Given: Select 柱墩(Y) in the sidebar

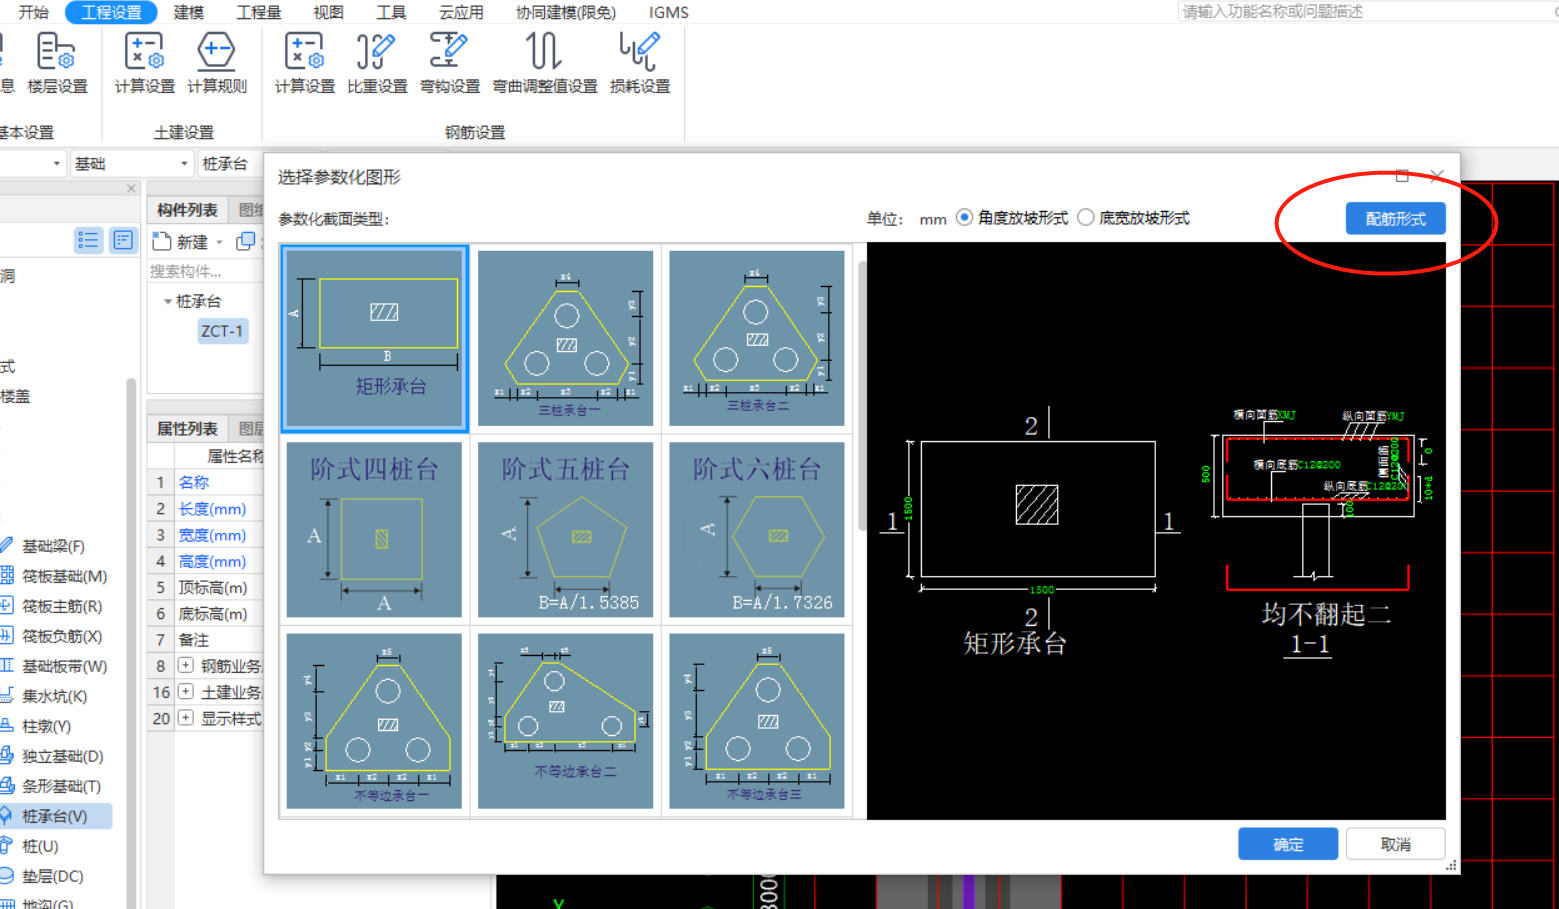Looking at the screenshot, I should pos(46,726).
